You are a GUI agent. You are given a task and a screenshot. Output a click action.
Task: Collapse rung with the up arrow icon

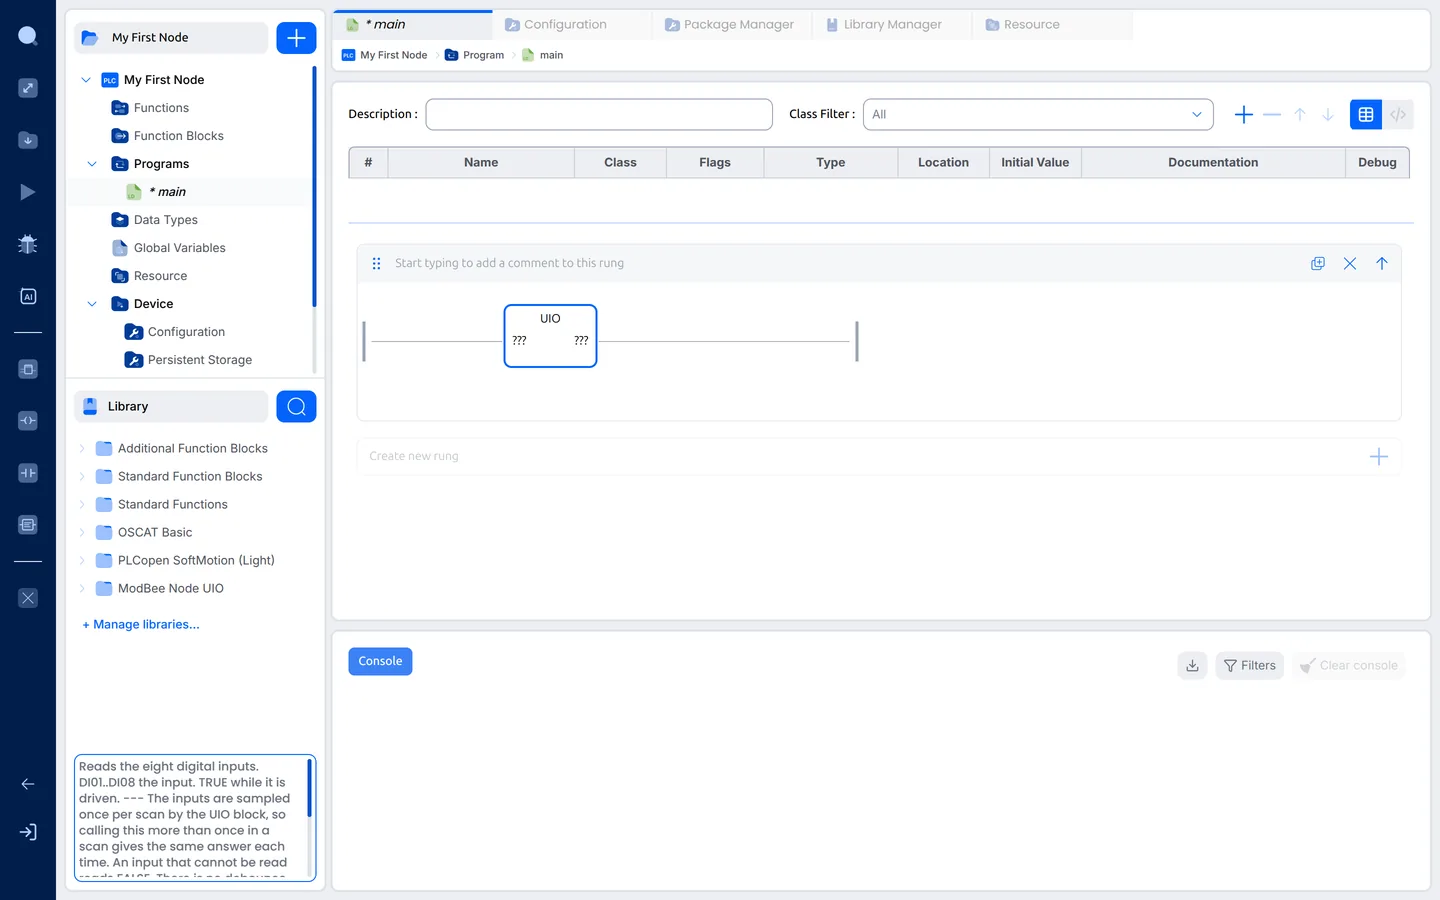pyautogui.click(x=1382, y=263)
